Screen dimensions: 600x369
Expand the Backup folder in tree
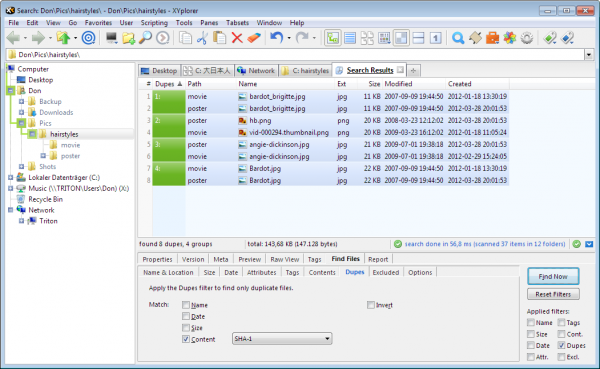pyautogui.click(x=21, y=101)
